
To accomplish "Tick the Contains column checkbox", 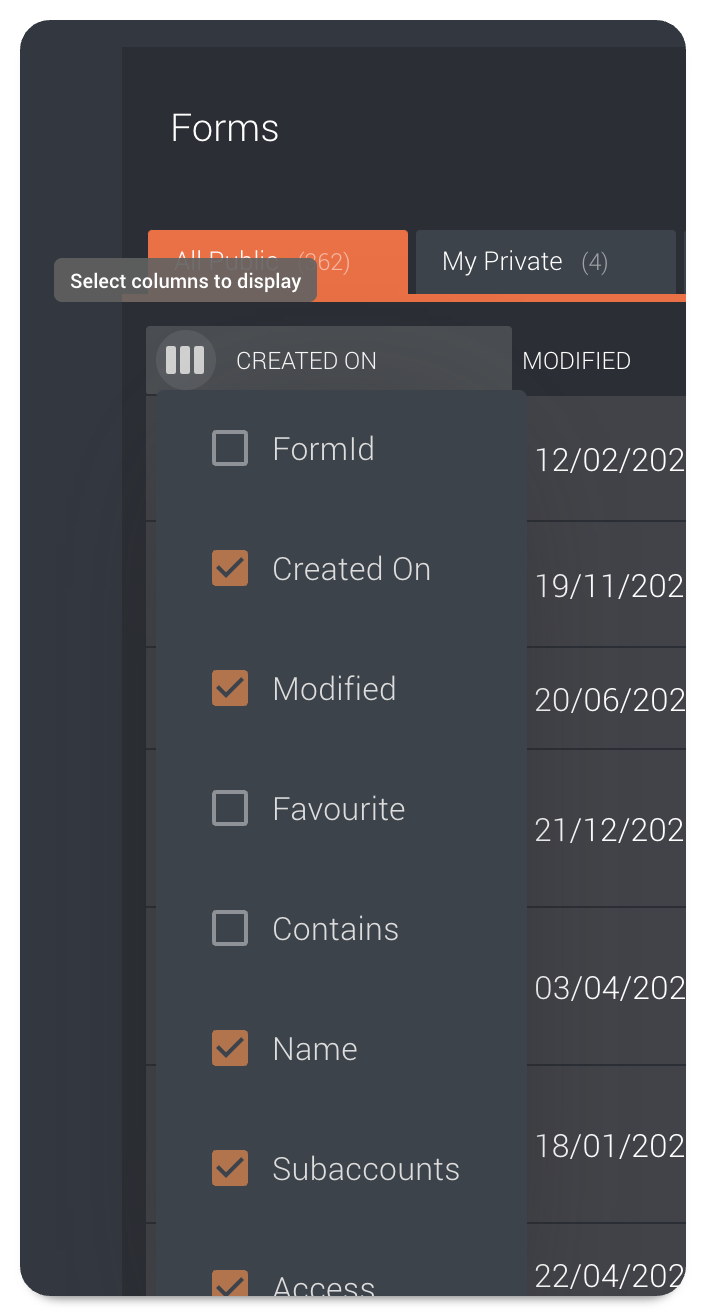I will coord(230,929).
